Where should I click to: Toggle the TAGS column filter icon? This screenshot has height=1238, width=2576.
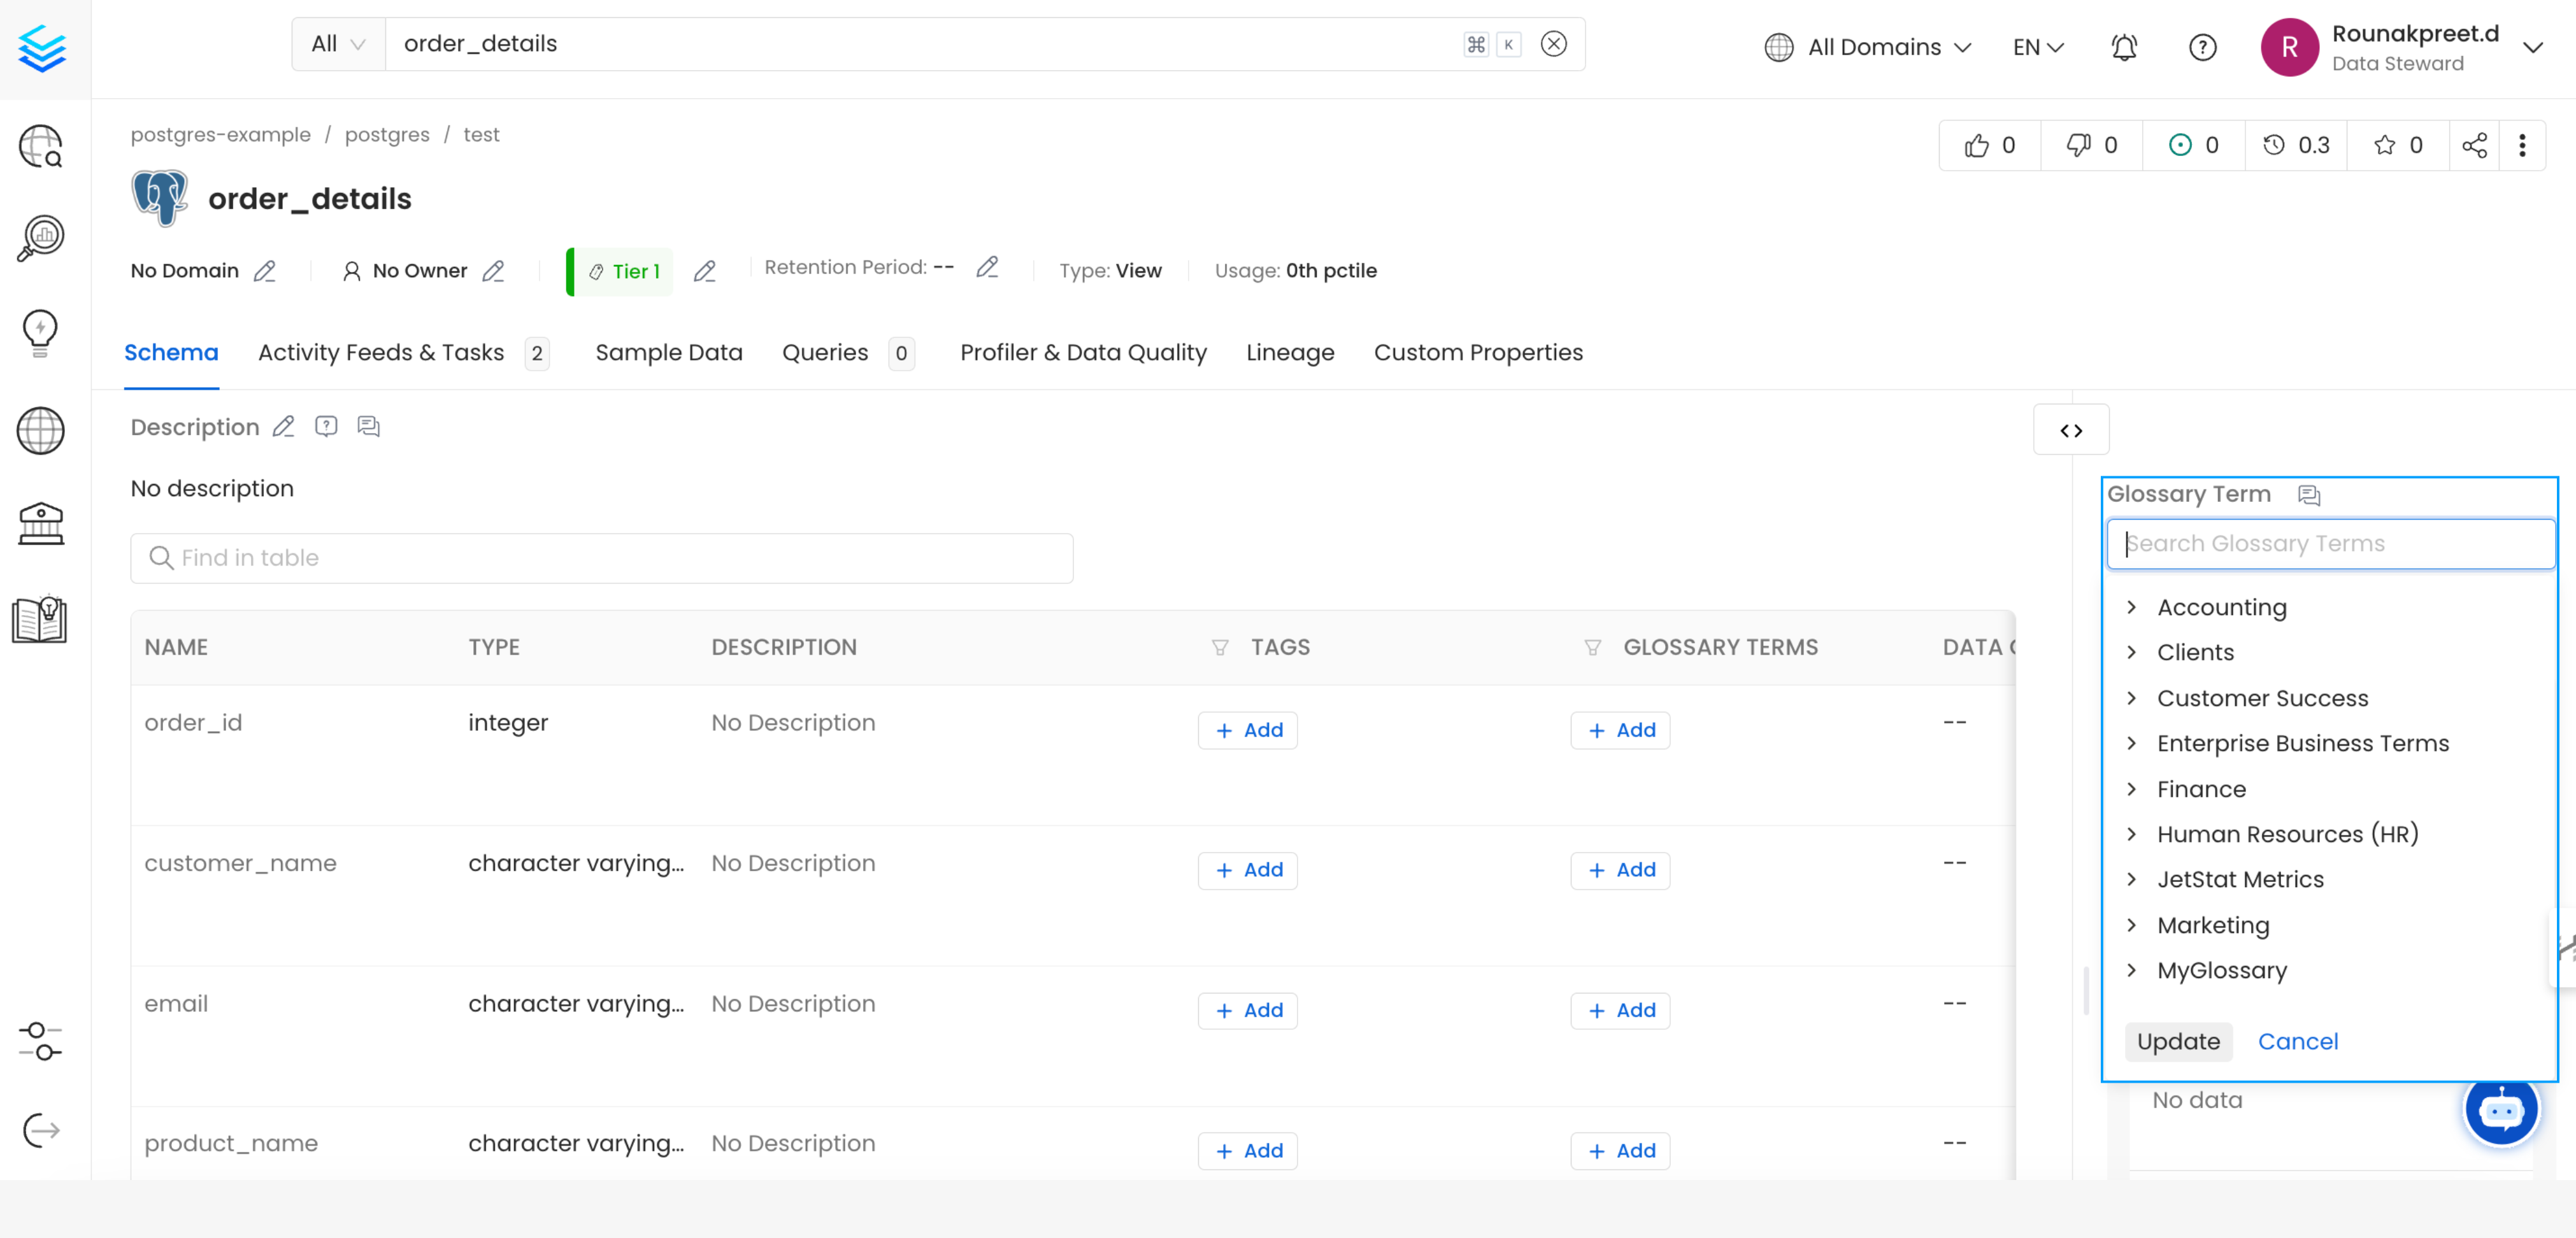(x=1220, y=648)
